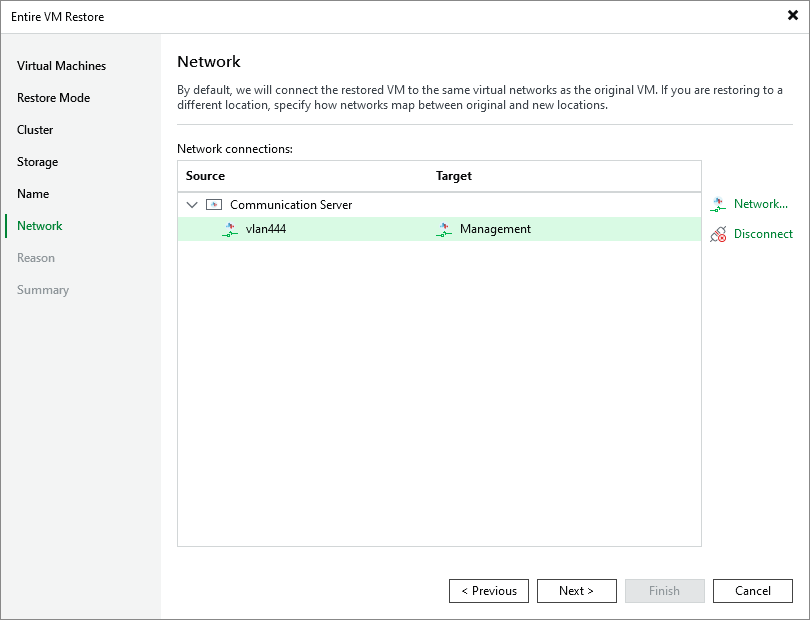This screenshot has height=620, width=810.
Task: Click the Target column header
Action: tap(453, 175)
